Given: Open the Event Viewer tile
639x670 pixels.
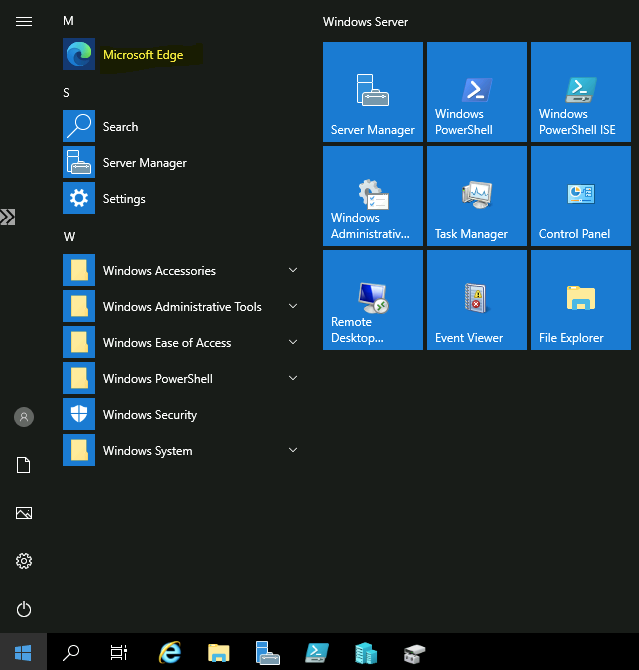Looking at the screenshot, I should (x=477, y=300).
